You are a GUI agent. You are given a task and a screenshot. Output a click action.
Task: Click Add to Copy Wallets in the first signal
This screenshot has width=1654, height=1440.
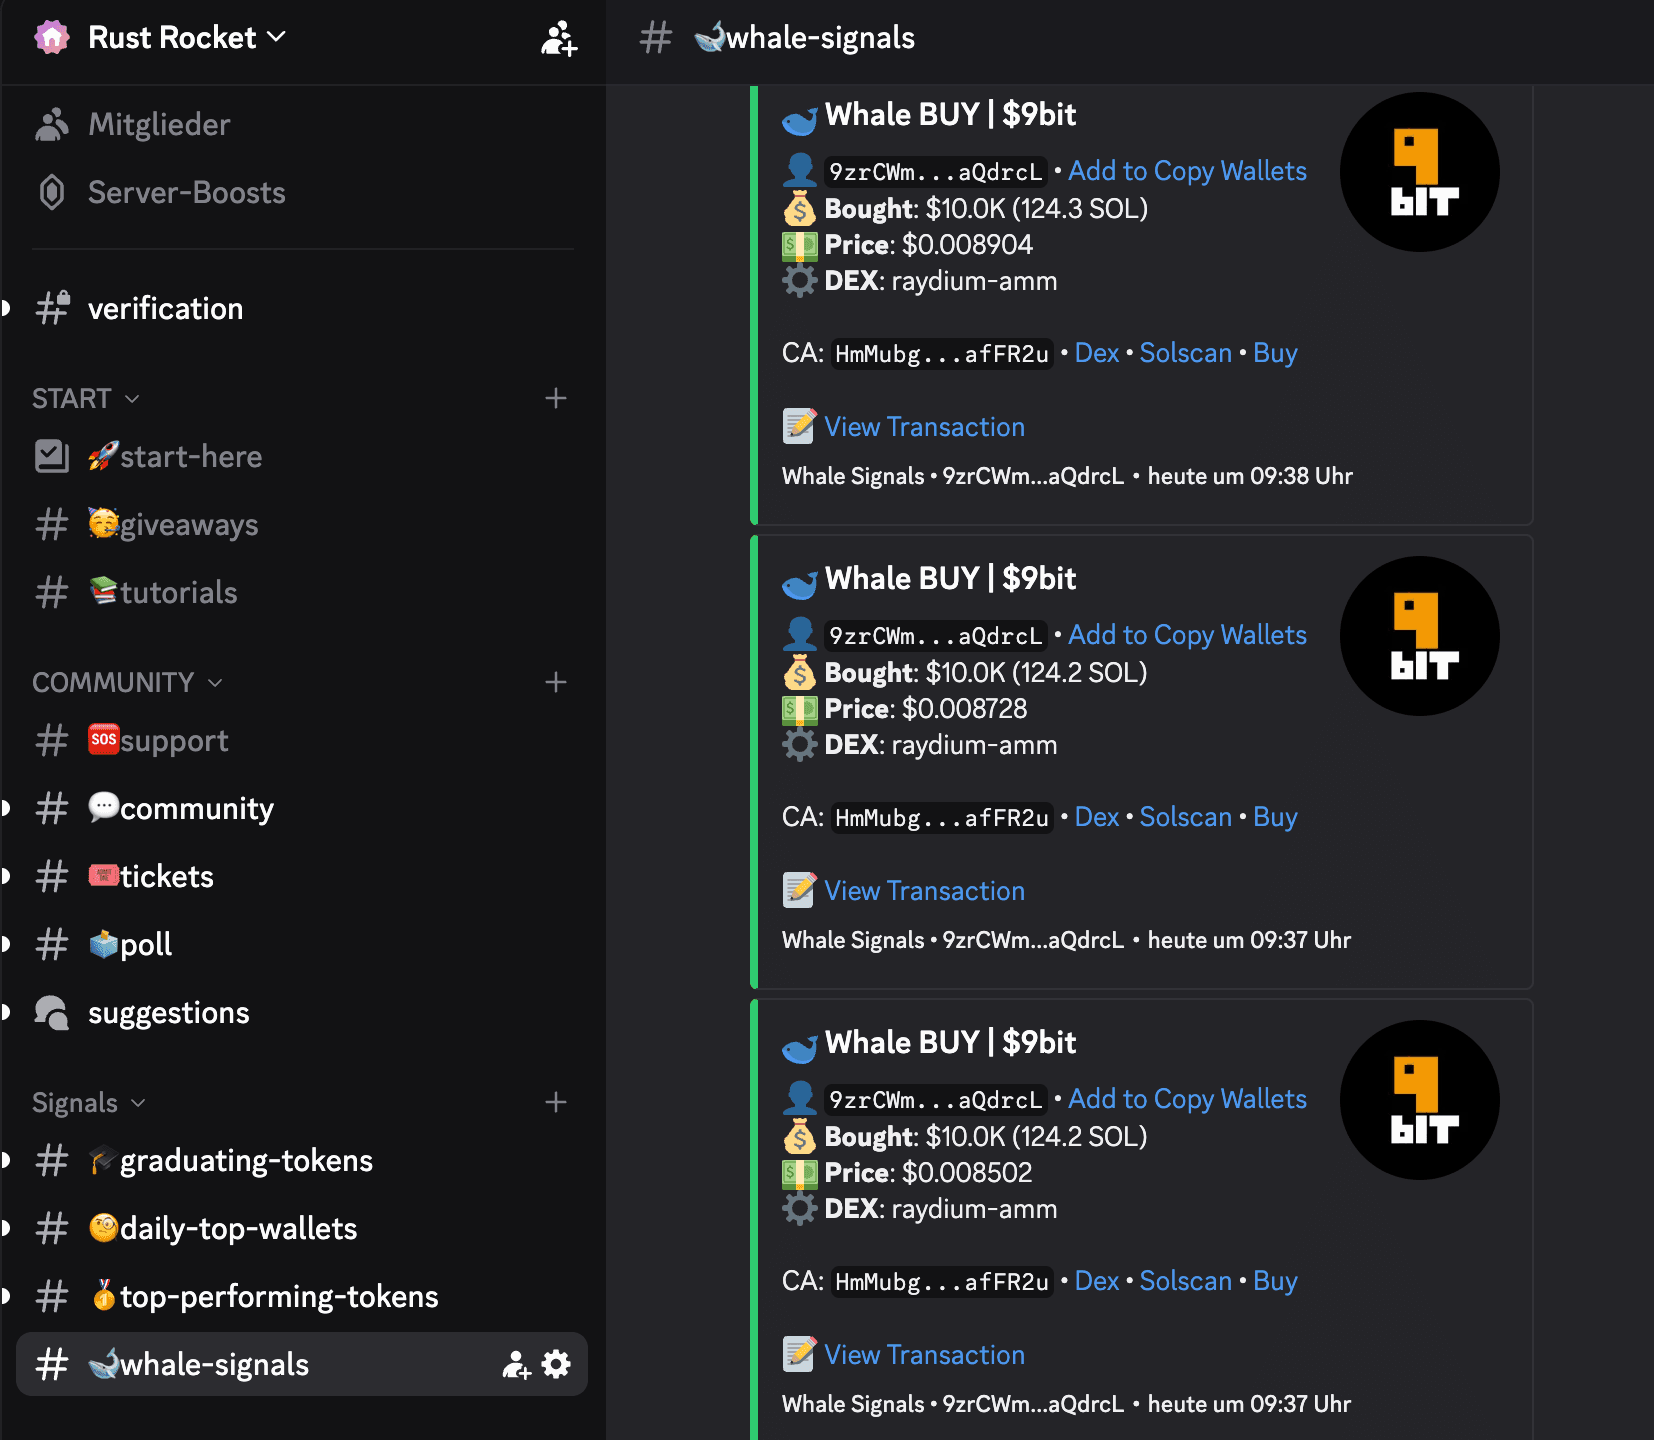pos(1187,171)
